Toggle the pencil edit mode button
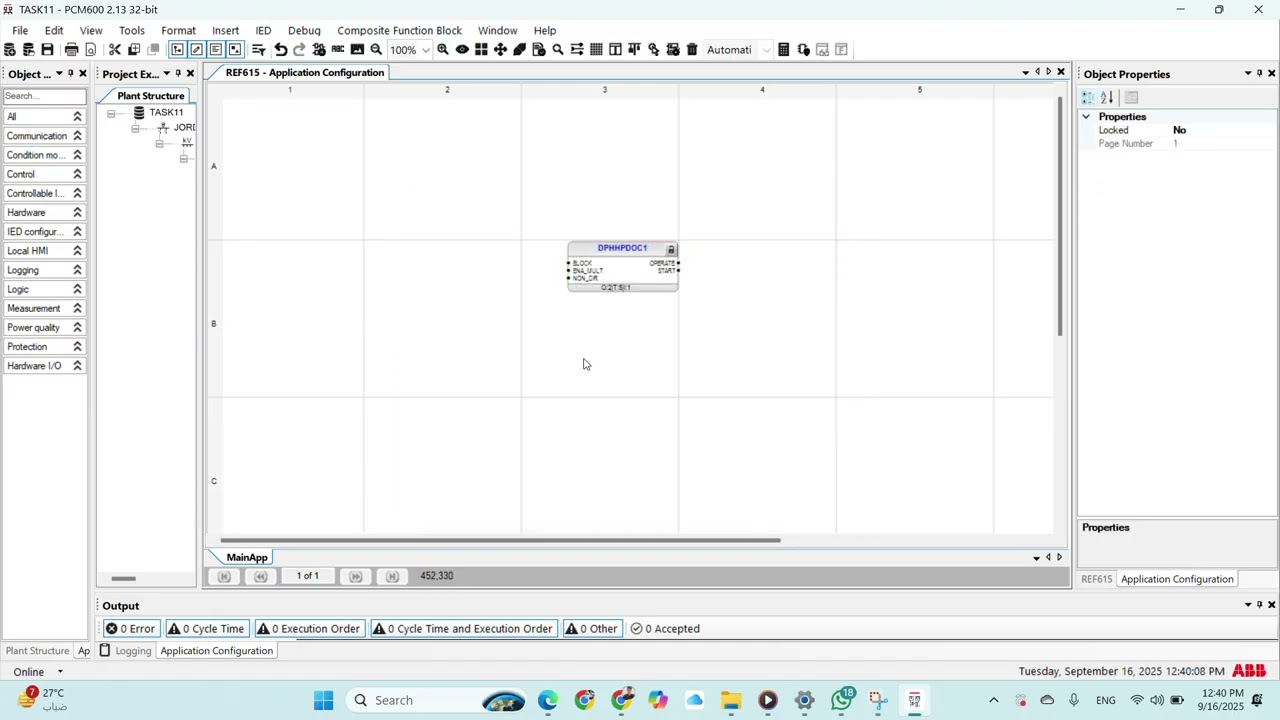 coord(196,50)
